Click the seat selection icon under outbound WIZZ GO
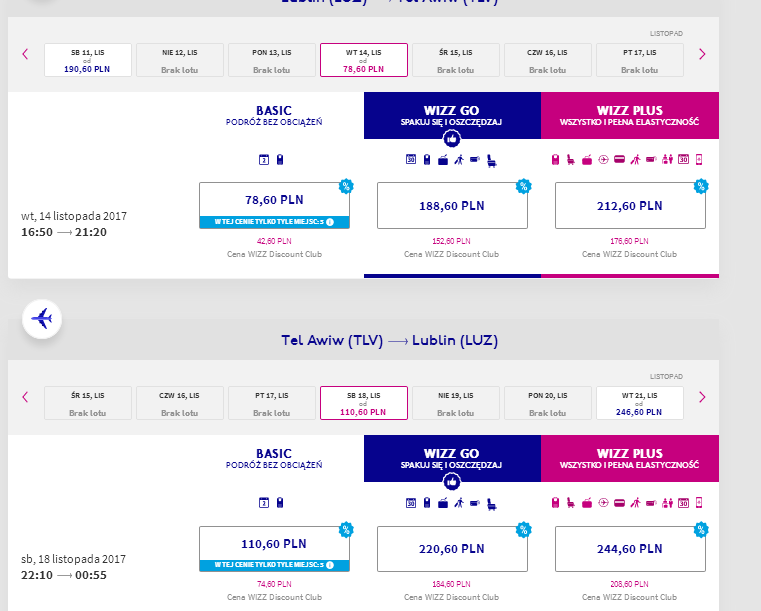This screenshot has width=761, height=611. click(492, 161)
